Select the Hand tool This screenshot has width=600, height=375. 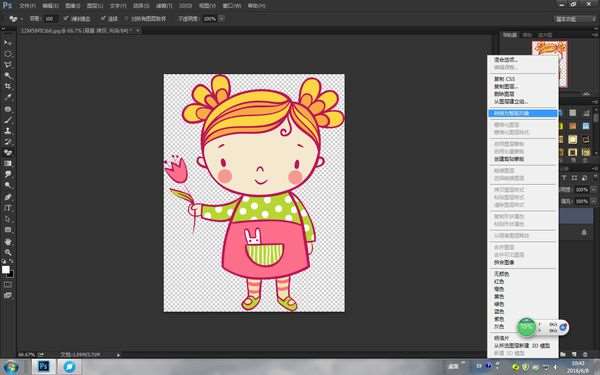(8, 241)
